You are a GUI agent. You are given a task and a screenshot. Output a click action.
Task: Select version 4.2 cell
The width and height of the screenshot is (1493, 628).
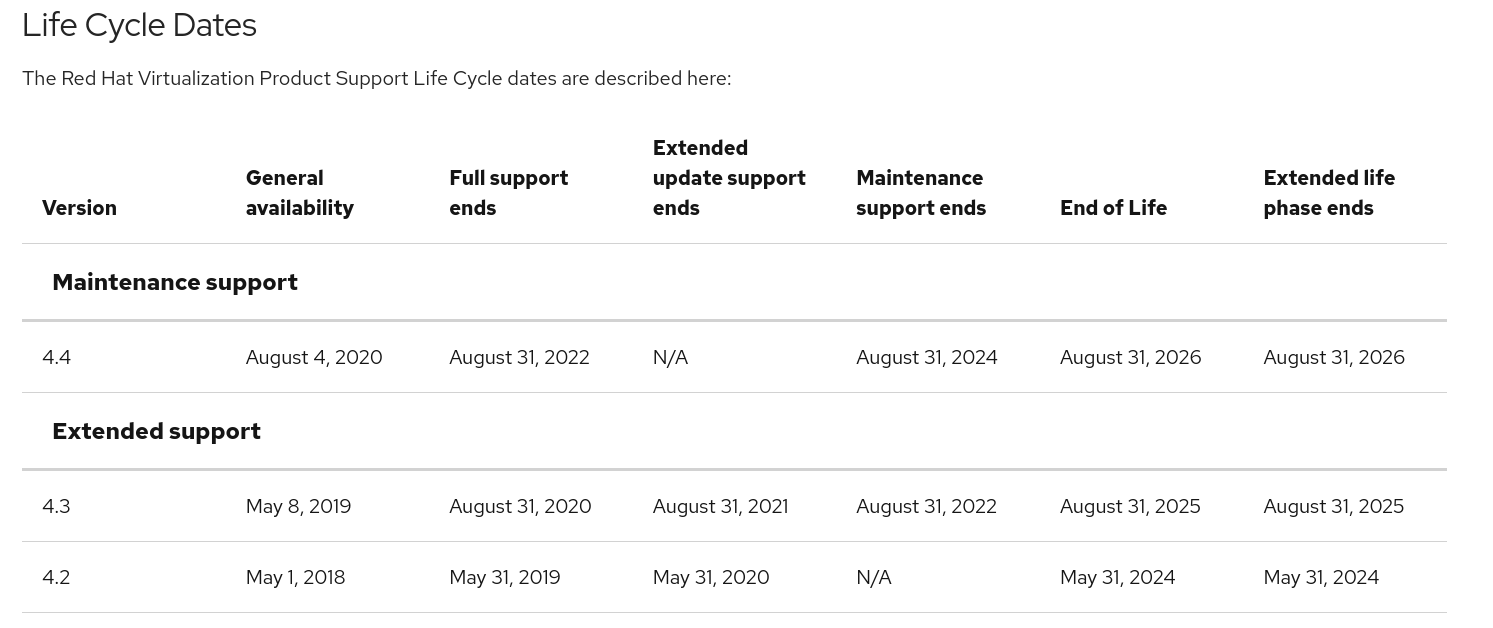pyautogui.click(x=57, y=577)
